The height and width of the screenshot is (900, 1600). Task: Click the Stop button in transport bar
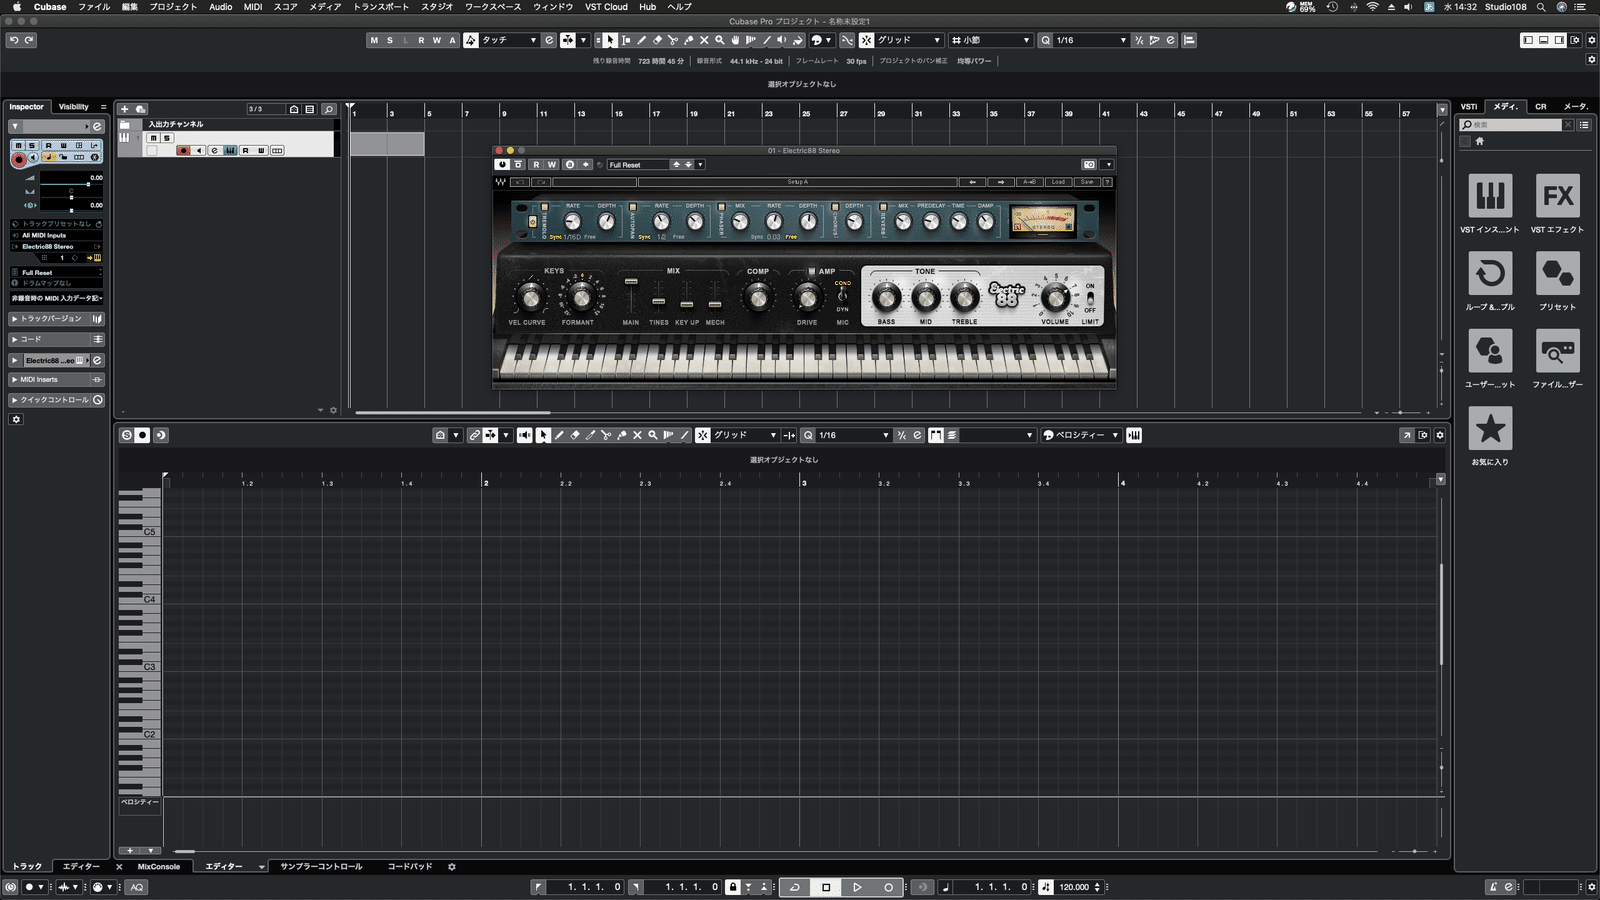[x=826, y=887]
